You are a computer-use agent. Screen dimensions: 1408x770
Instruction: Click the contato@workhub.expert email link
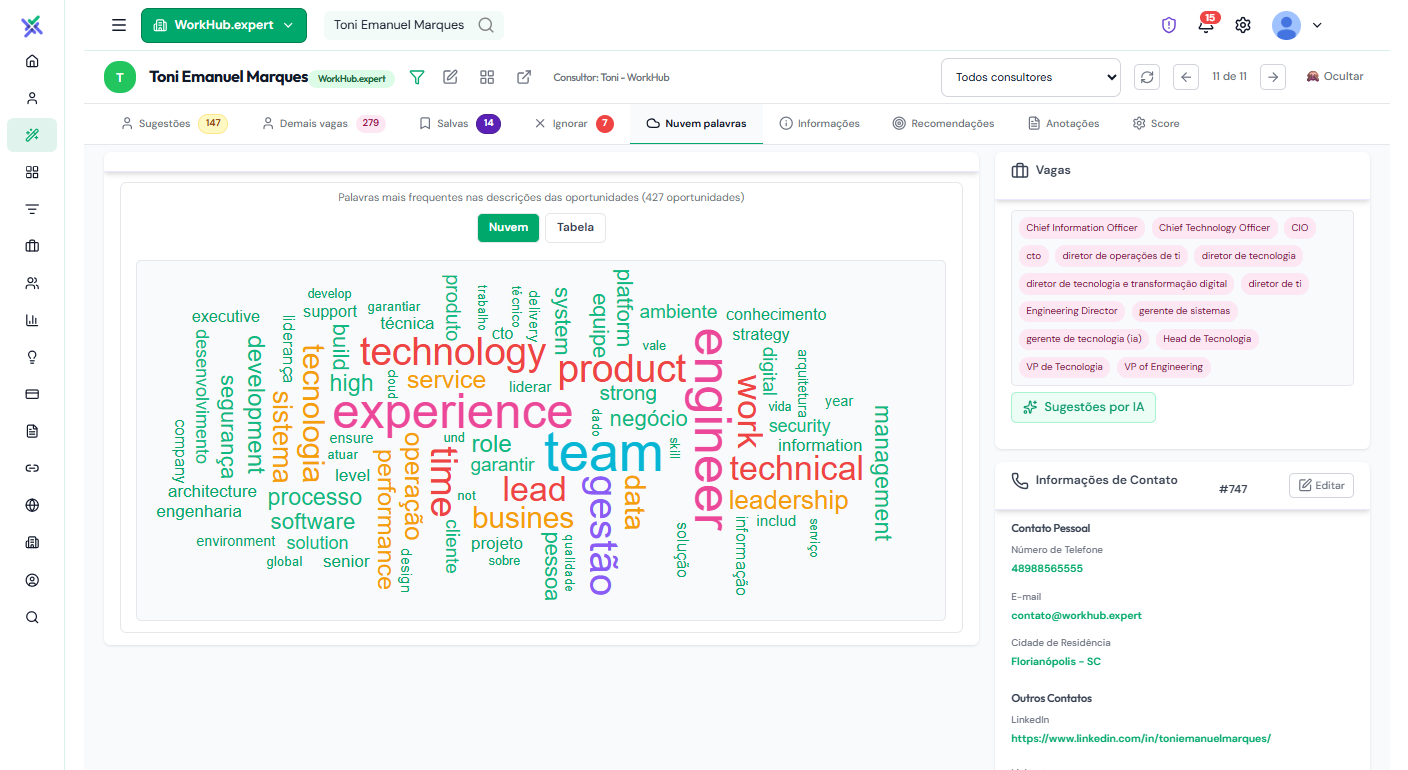pyautogui.click(x=1076, y=616)
